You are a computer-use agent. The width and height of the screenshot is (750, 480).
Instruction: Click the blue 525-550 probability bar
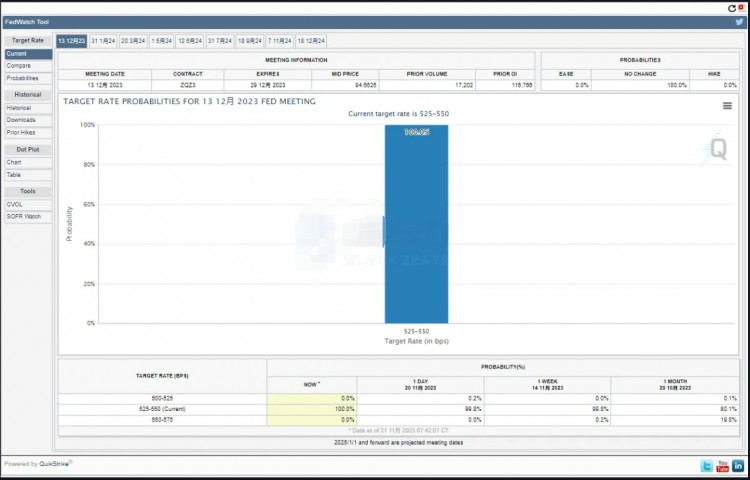[x=416, y=224]
